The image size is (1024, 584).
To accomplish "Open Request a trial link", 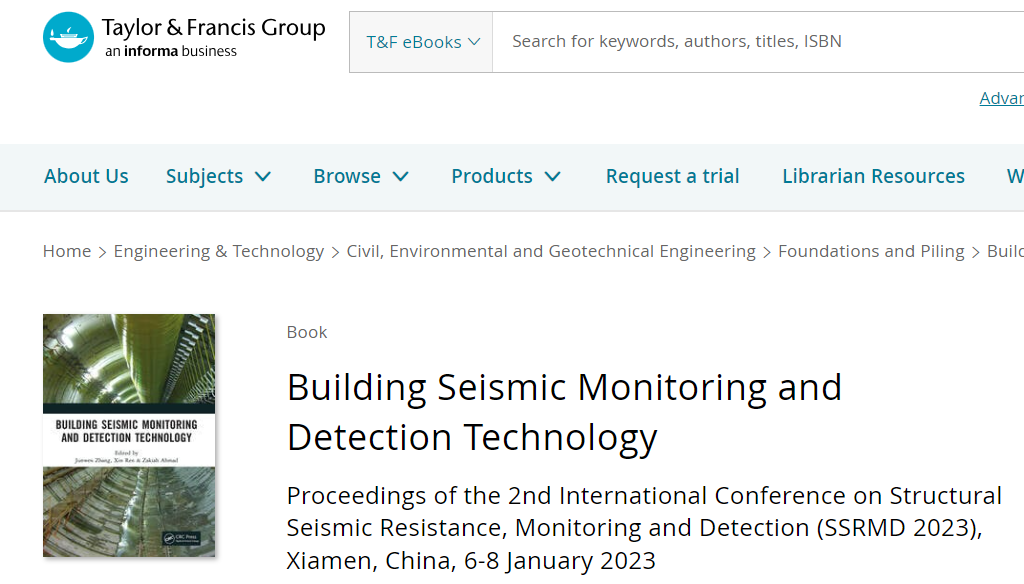I will point(672,176).
